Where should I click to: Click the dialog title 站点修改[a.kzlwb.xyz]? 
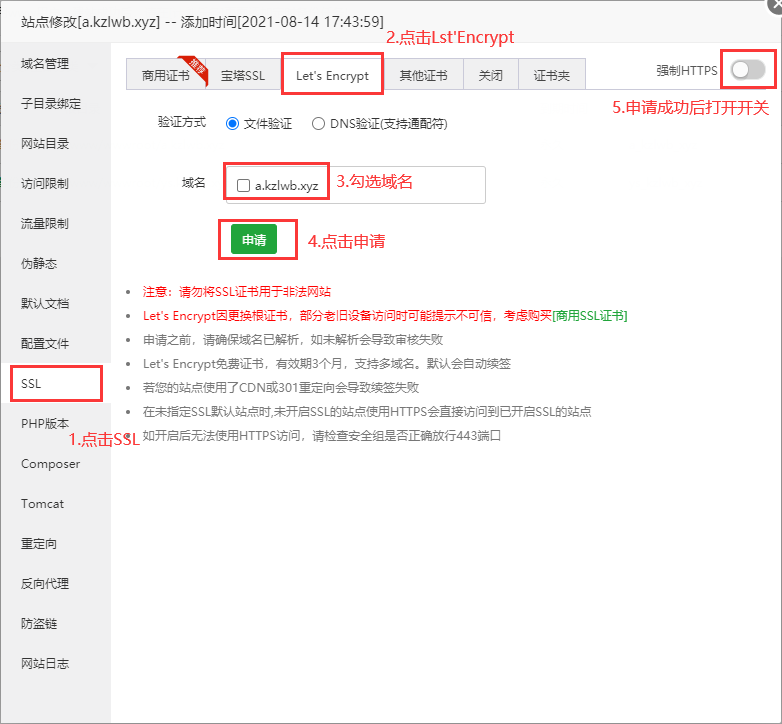[x=90, y=22]
